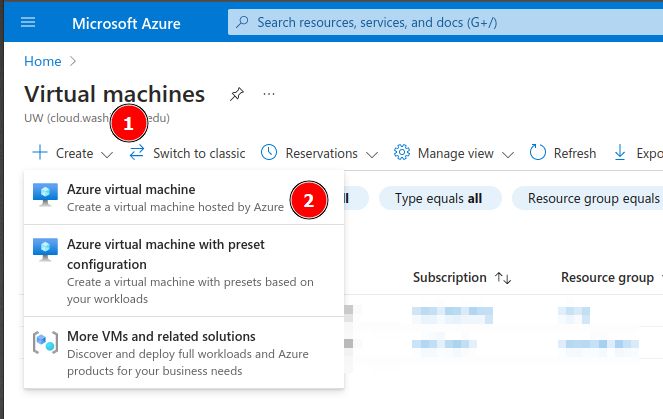
Task: Click the Refresh circular arrow icon
Action: pyautogui.click(x=538, y=152)
